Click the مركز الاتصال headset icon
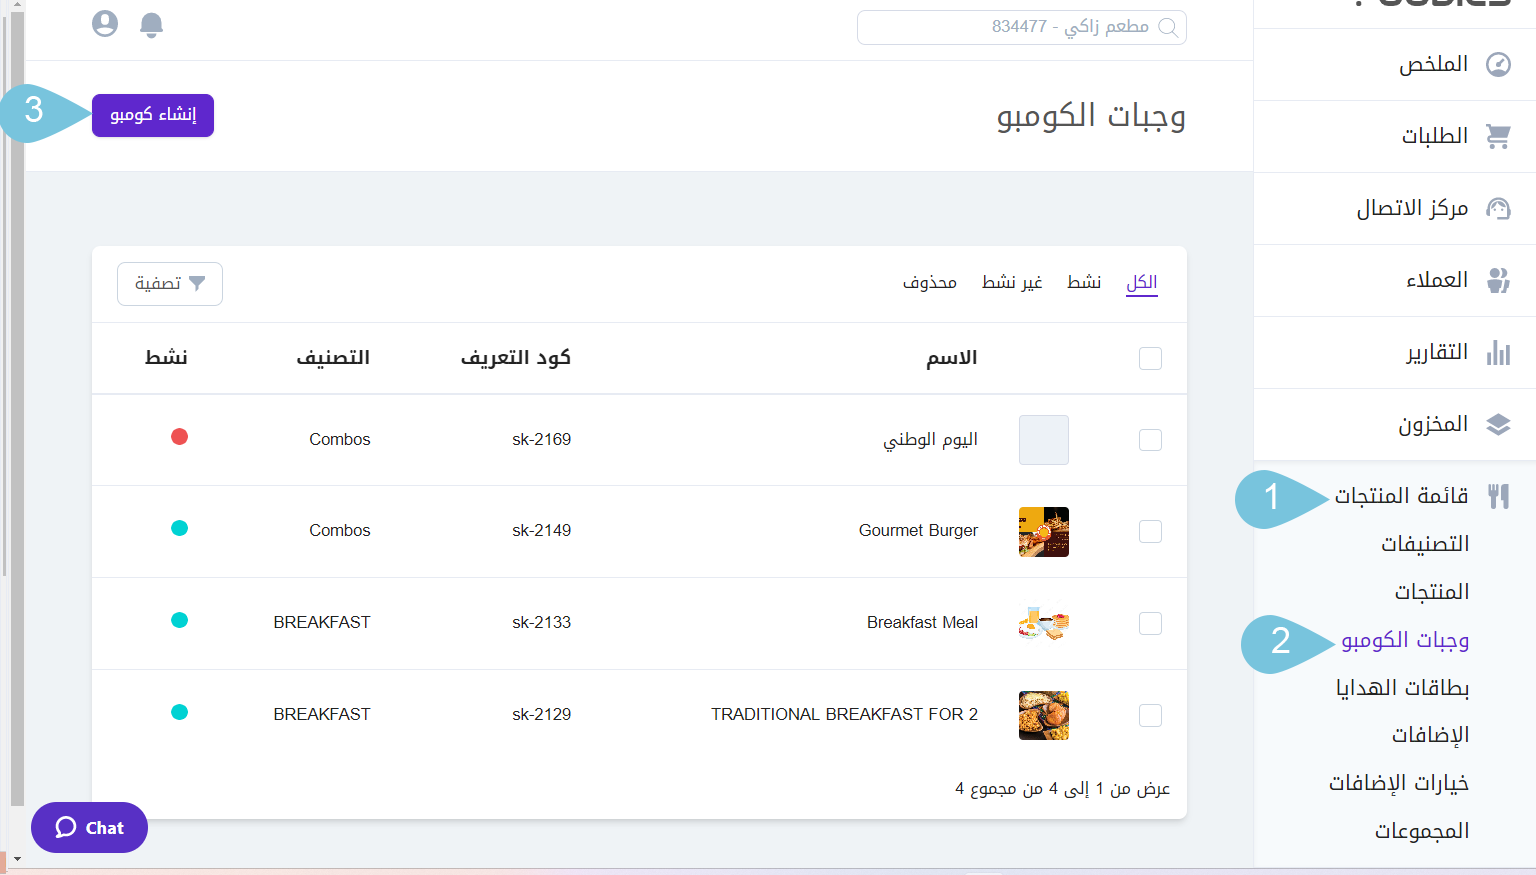This screenshot has width=1536, height=875. (x=1498, y=209)
